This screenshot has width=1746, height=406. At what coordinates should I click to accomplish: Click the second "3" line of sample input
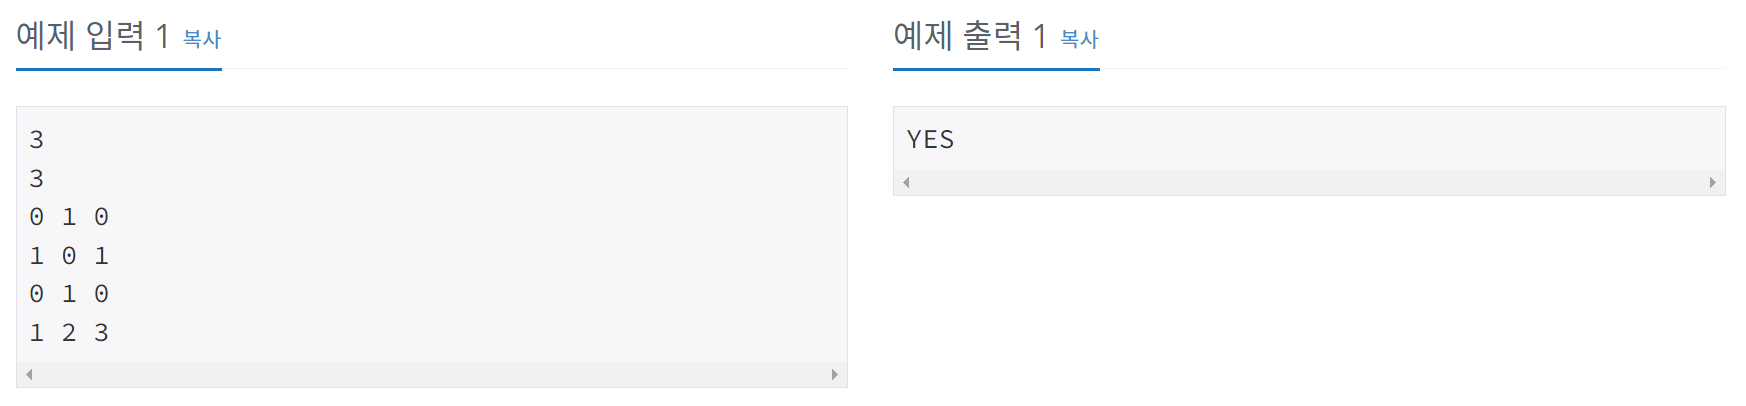[x=37, y=179]
